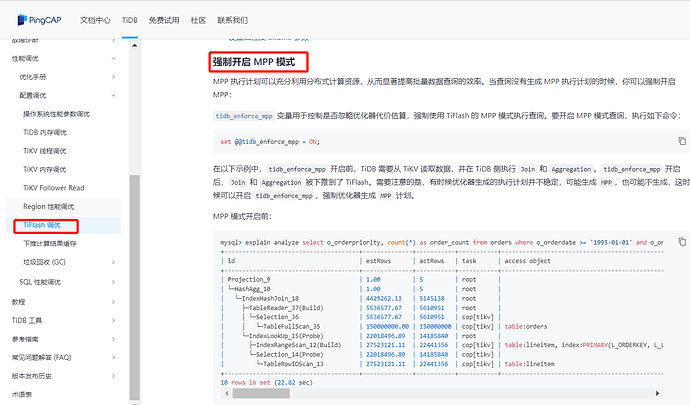Select the TiDB tab in top navigation
Image resolution: width=690 pixels, height=405 pixels.
[x=130, y=19]
